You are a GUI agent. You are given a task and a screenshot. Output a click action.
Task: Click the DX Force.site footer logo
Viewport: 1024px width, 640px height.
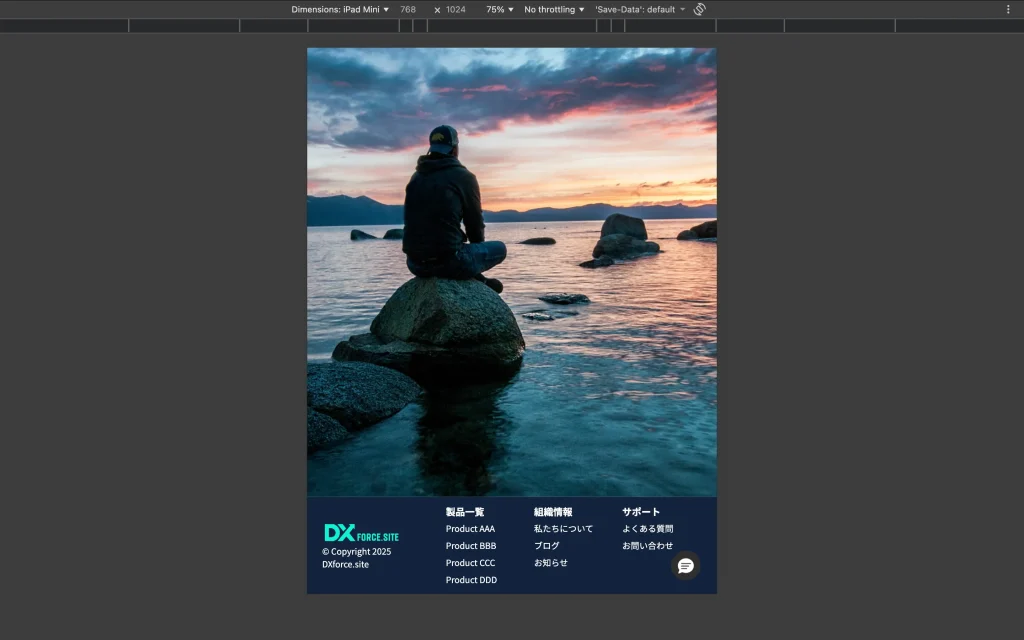361,533
